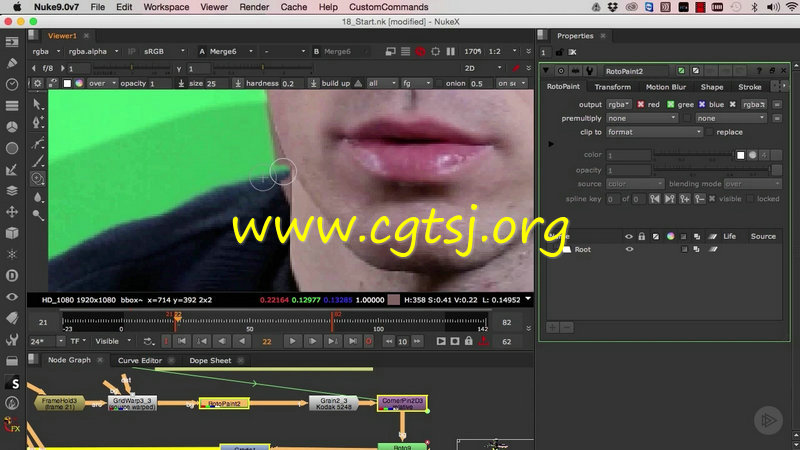The width and height of the screenshot is (800, 450).
Task: Open the Particles nodes menu
Action: tap(12, 254)
